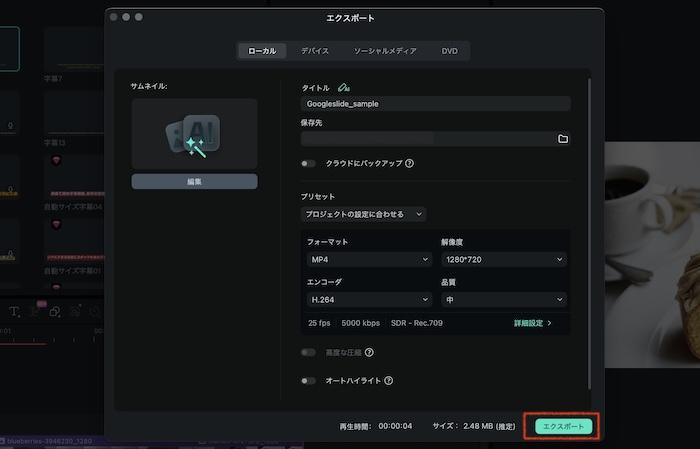Click the 再生時間 00:00:04 value

395,426
